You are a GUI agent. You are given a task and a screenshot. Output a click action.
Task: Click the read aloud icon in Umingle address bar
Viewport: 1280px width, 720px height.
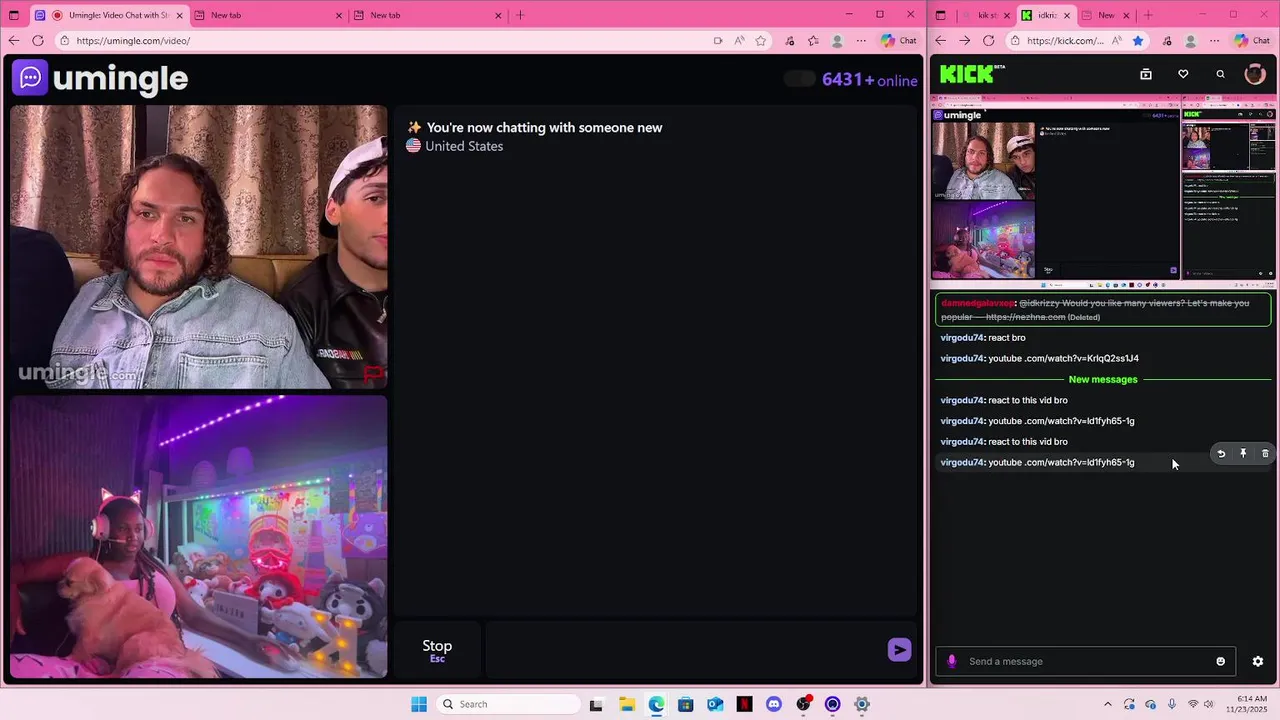[x=739, y=41]
